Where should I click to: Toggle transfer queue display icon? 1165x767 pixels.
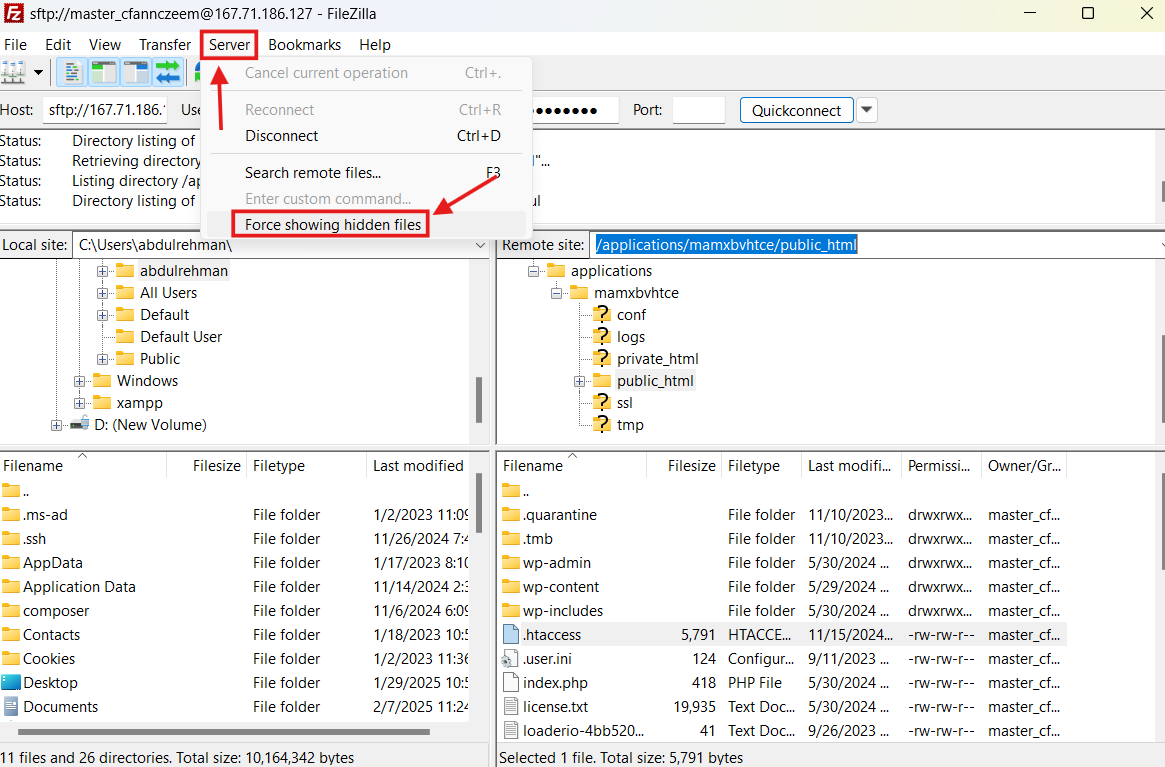click(167, 72)
